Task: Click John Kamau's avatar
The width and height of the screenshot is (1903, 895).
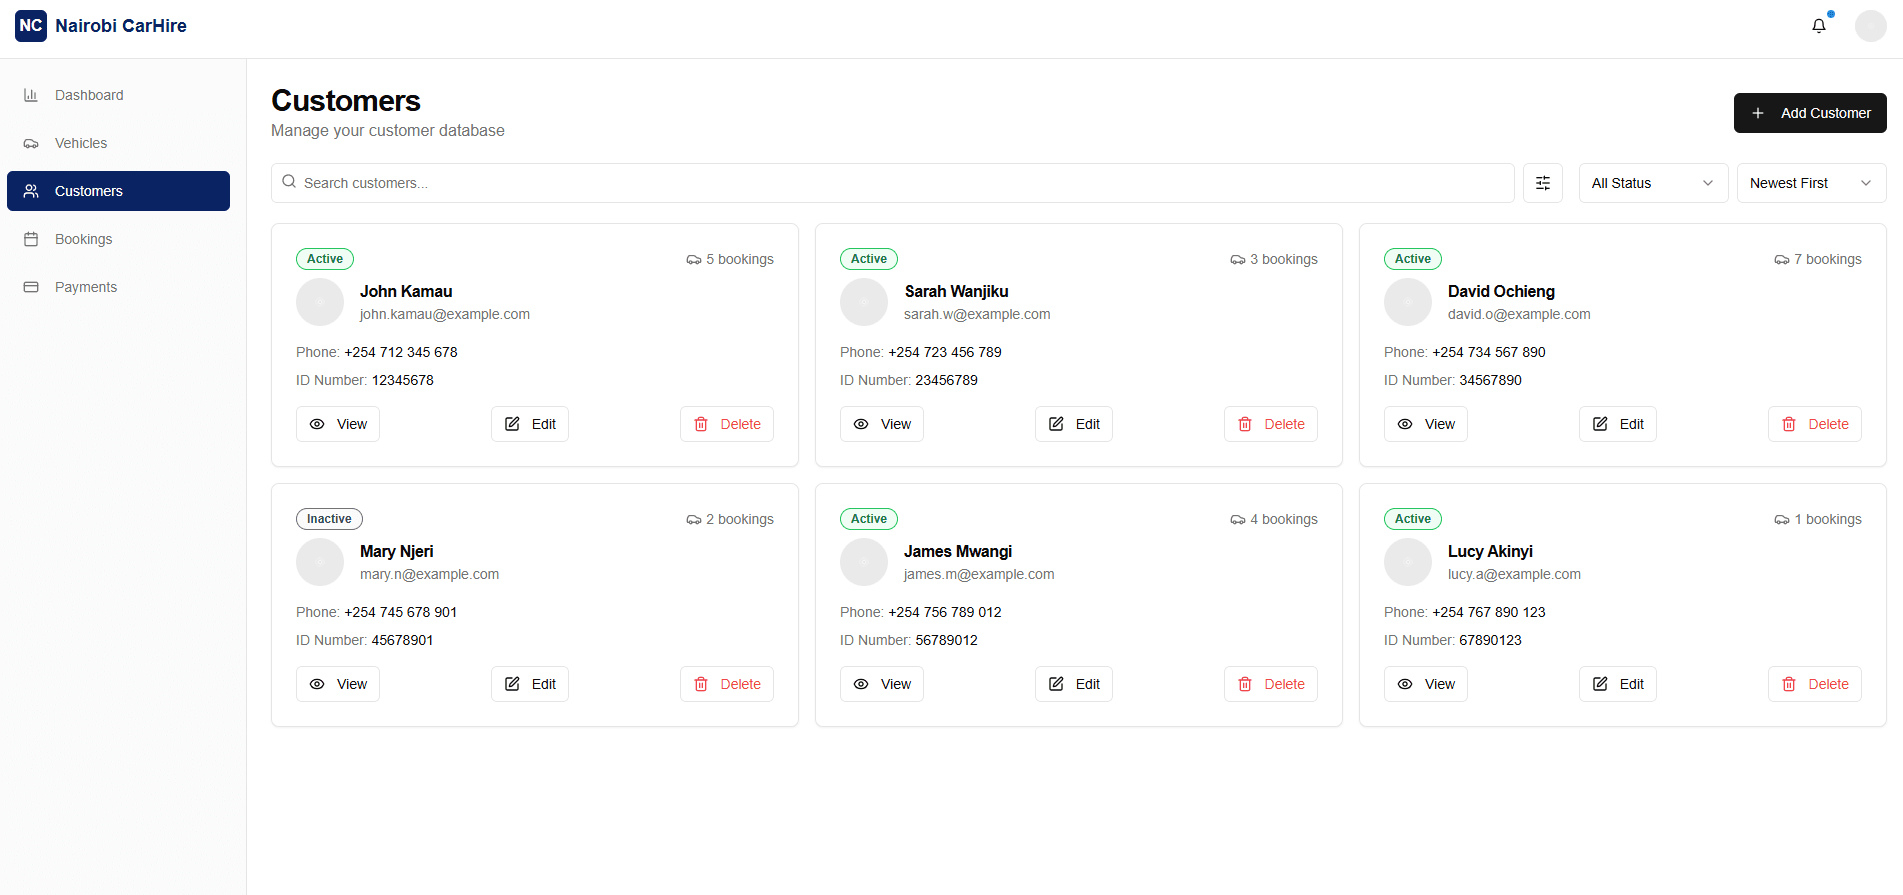Action: click(x=320, y=302)
